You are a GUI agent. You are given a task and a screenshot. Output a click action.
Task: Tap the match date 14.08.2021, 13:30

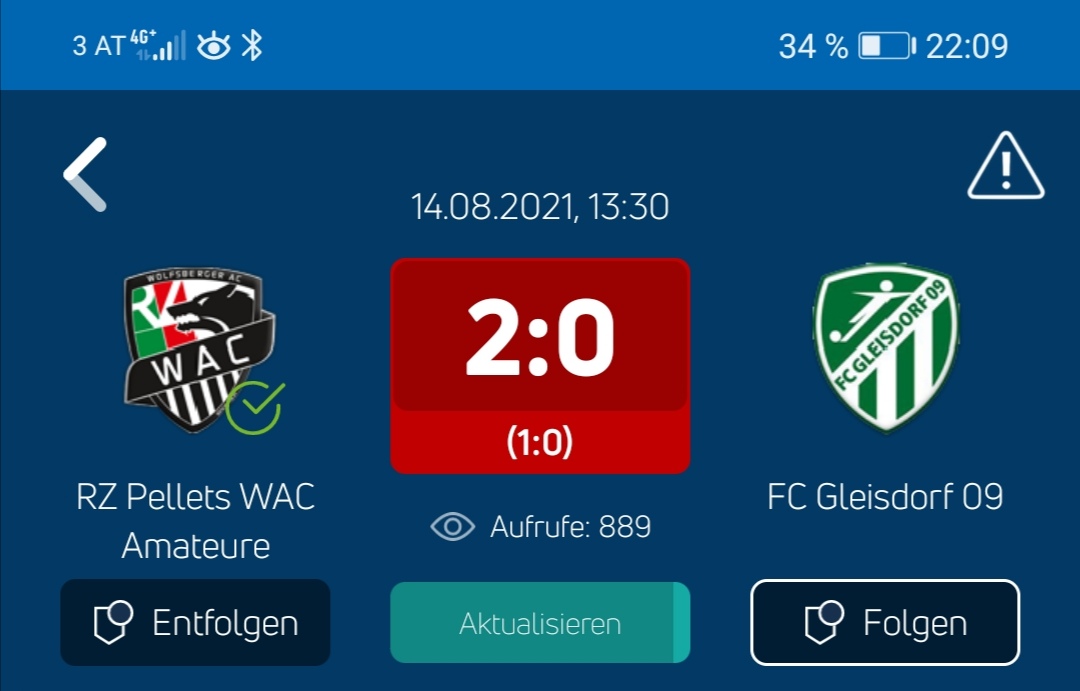(x=540, y=207)
